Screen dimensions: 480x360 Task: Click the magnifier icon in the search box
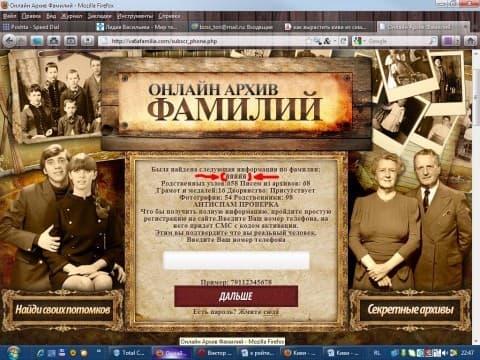coord(432,41)
